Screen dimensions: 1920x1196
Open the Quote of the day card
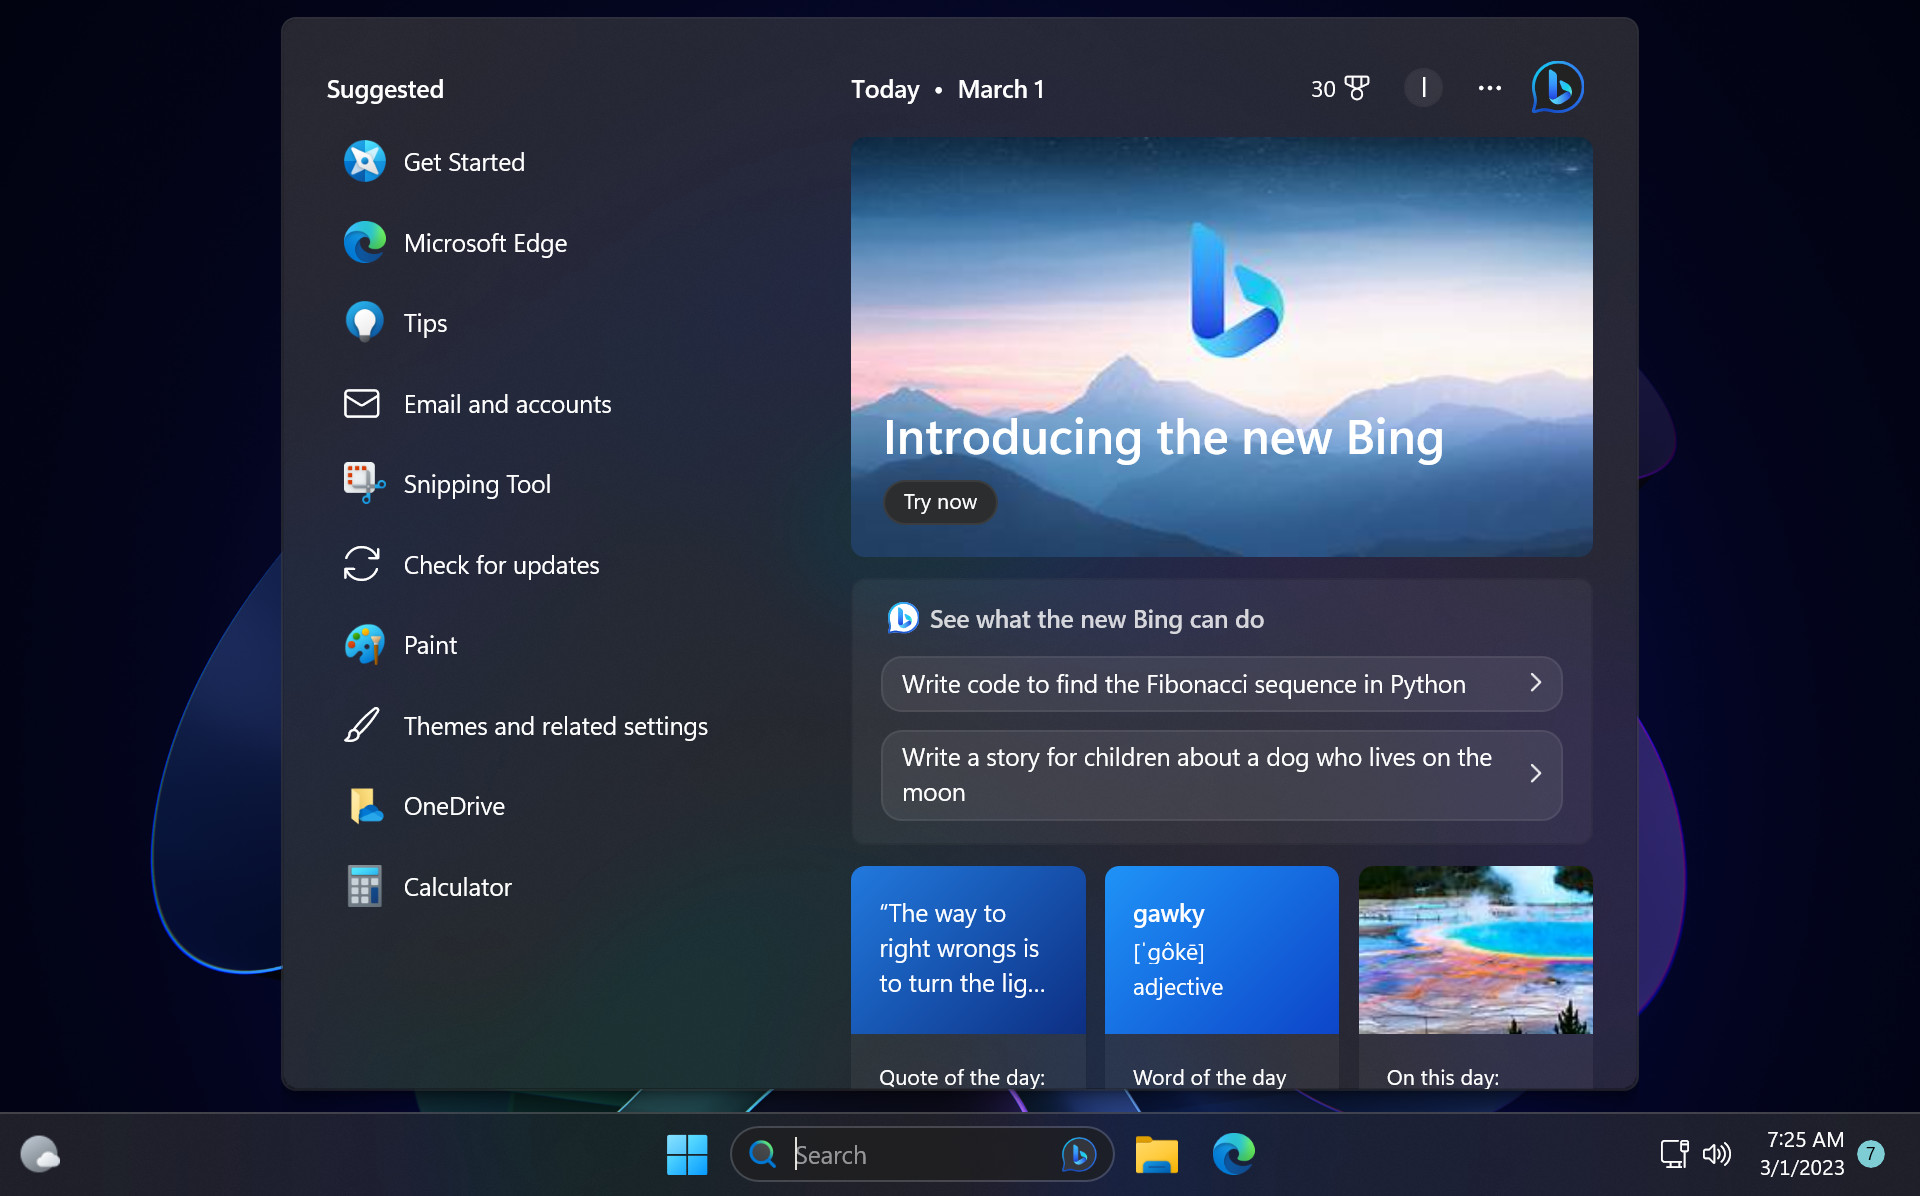(x=968, y=977)
